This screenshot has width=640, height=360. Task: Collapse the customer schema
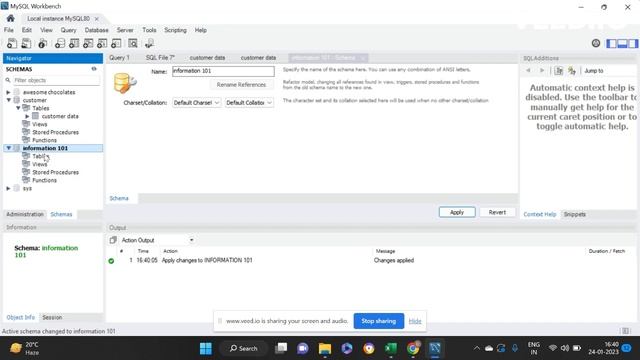pos(8,100)
